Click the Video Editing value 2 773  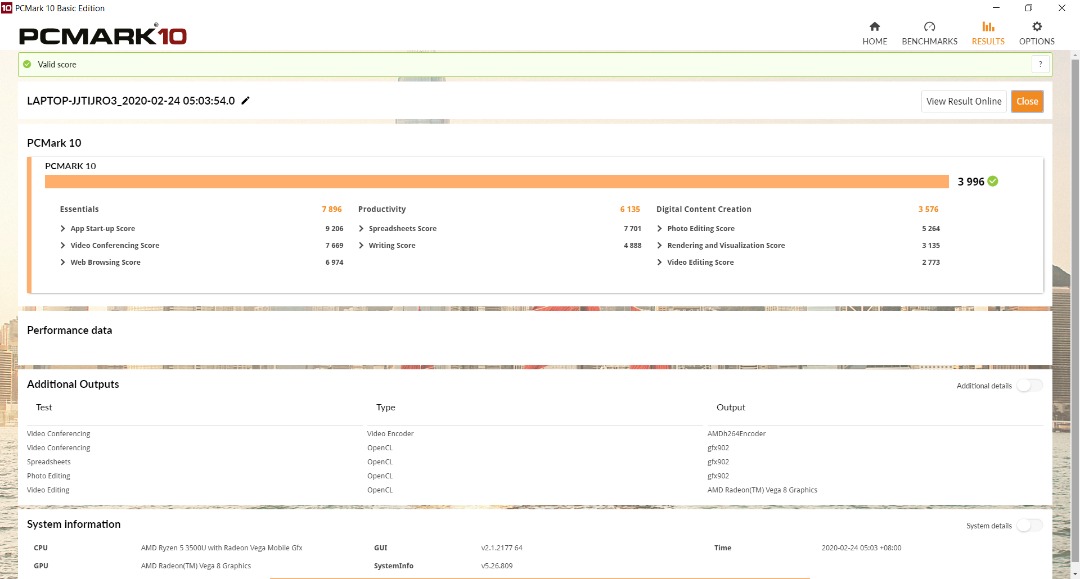(x=931, y=262)
